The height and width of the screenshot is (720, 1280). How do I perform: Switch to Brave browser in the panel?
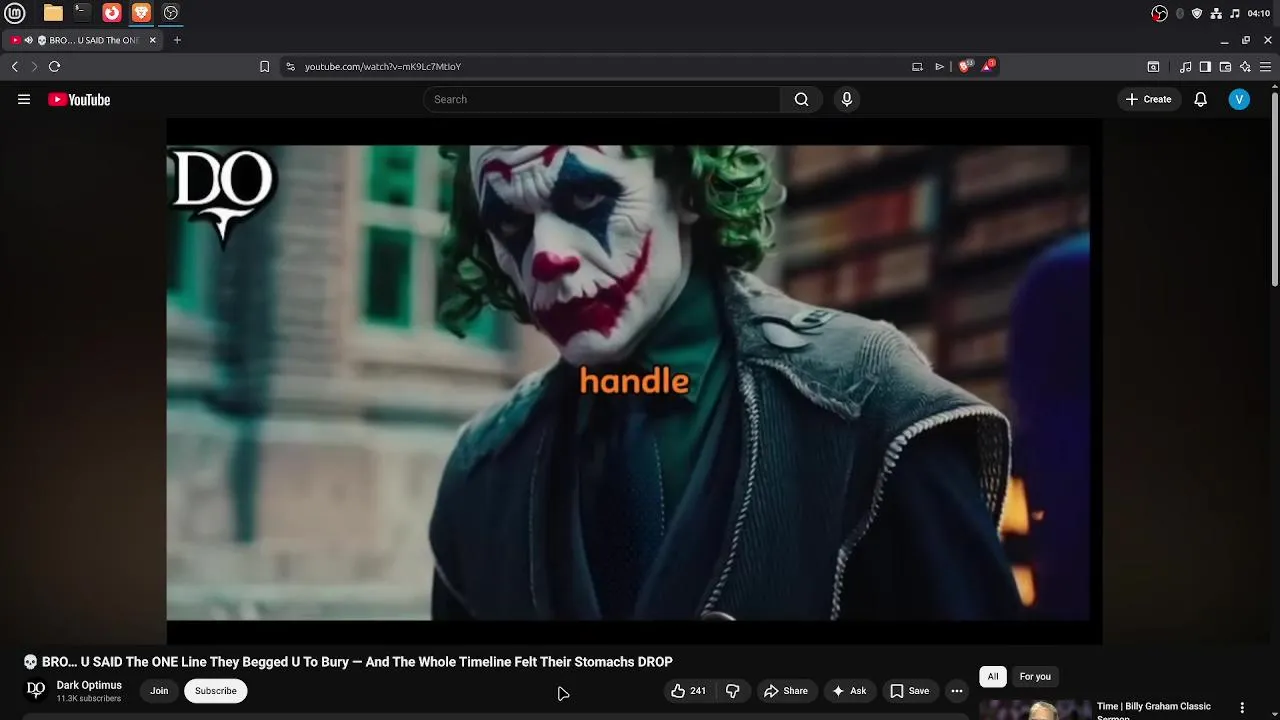[x=141, y=13]
